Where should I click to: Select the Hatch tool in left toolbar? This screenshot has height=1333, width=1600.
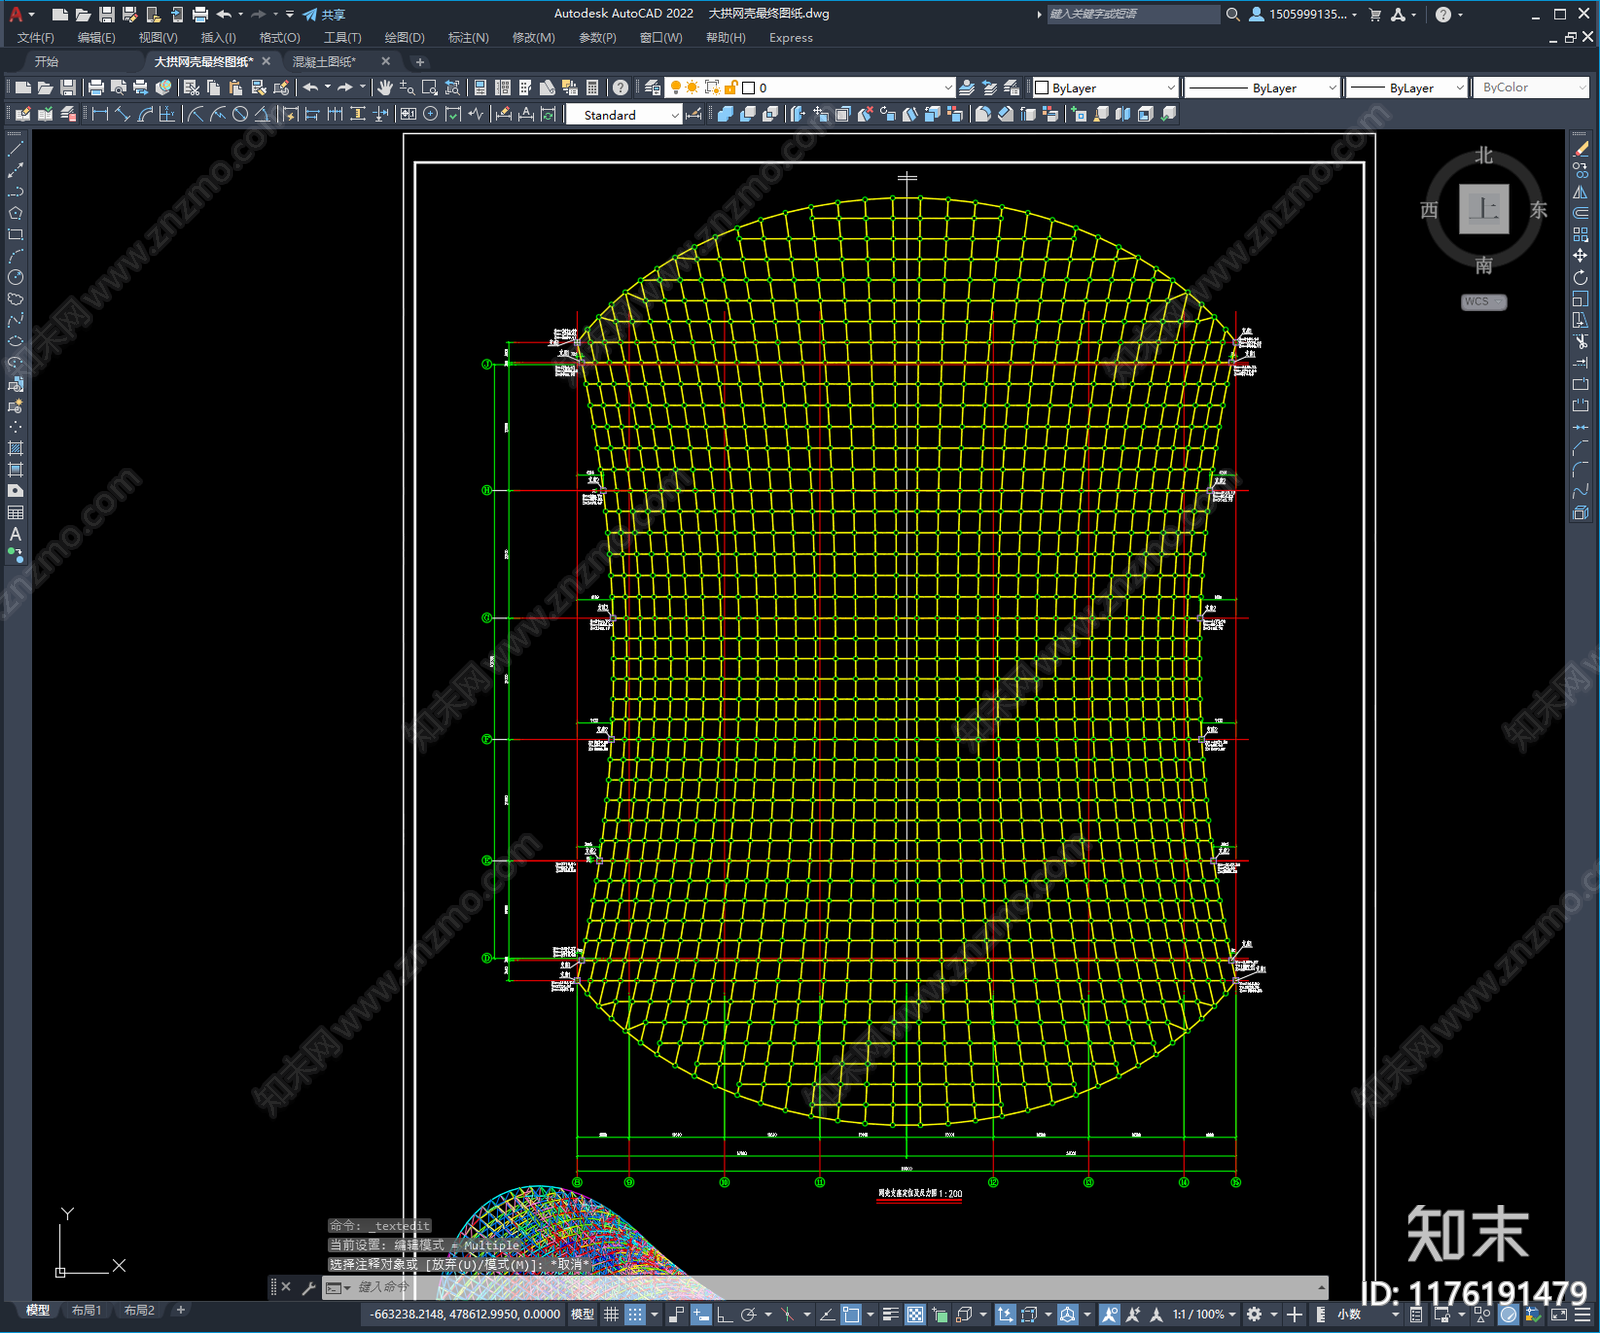15,448
